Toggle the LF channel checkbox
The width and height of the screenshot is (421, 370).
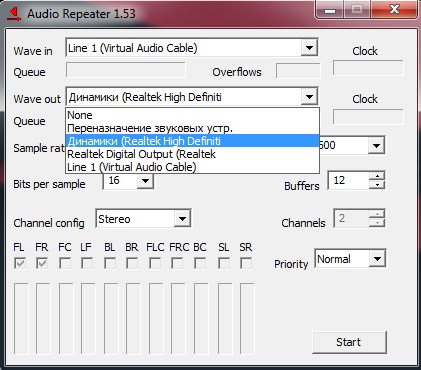click(x=87, y=264)
